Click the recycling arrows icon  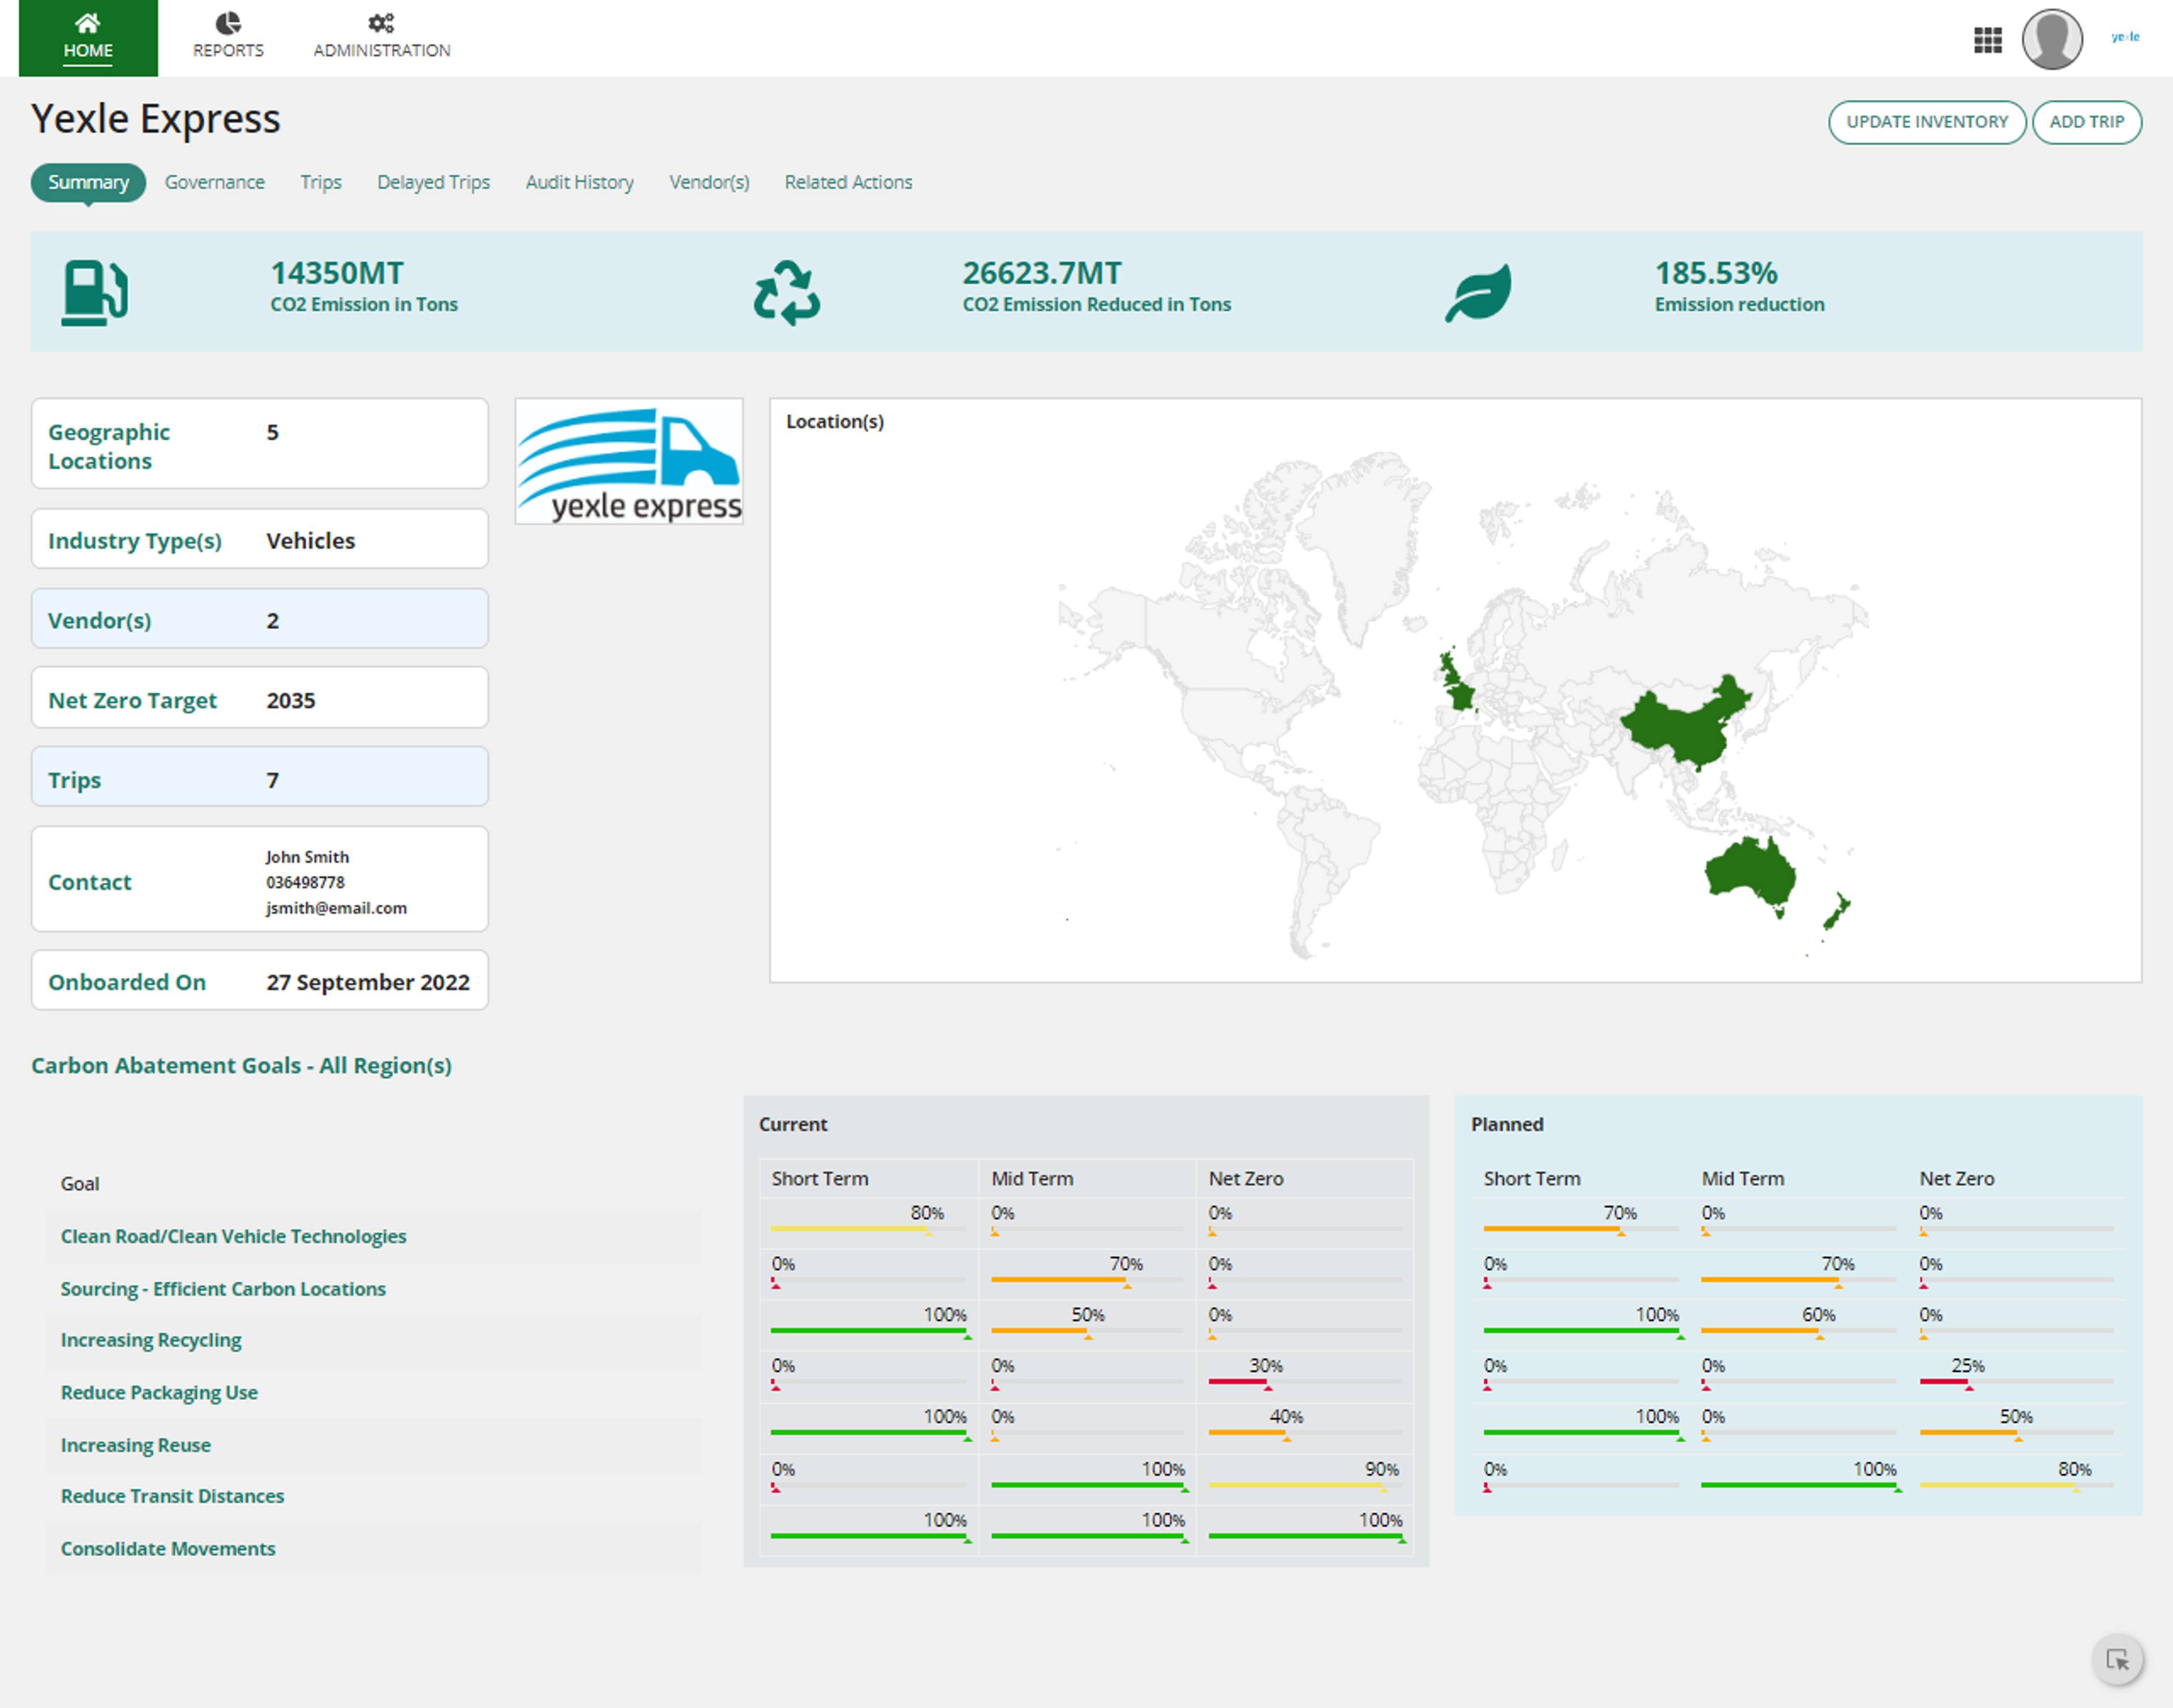click(x=787, y=292)
